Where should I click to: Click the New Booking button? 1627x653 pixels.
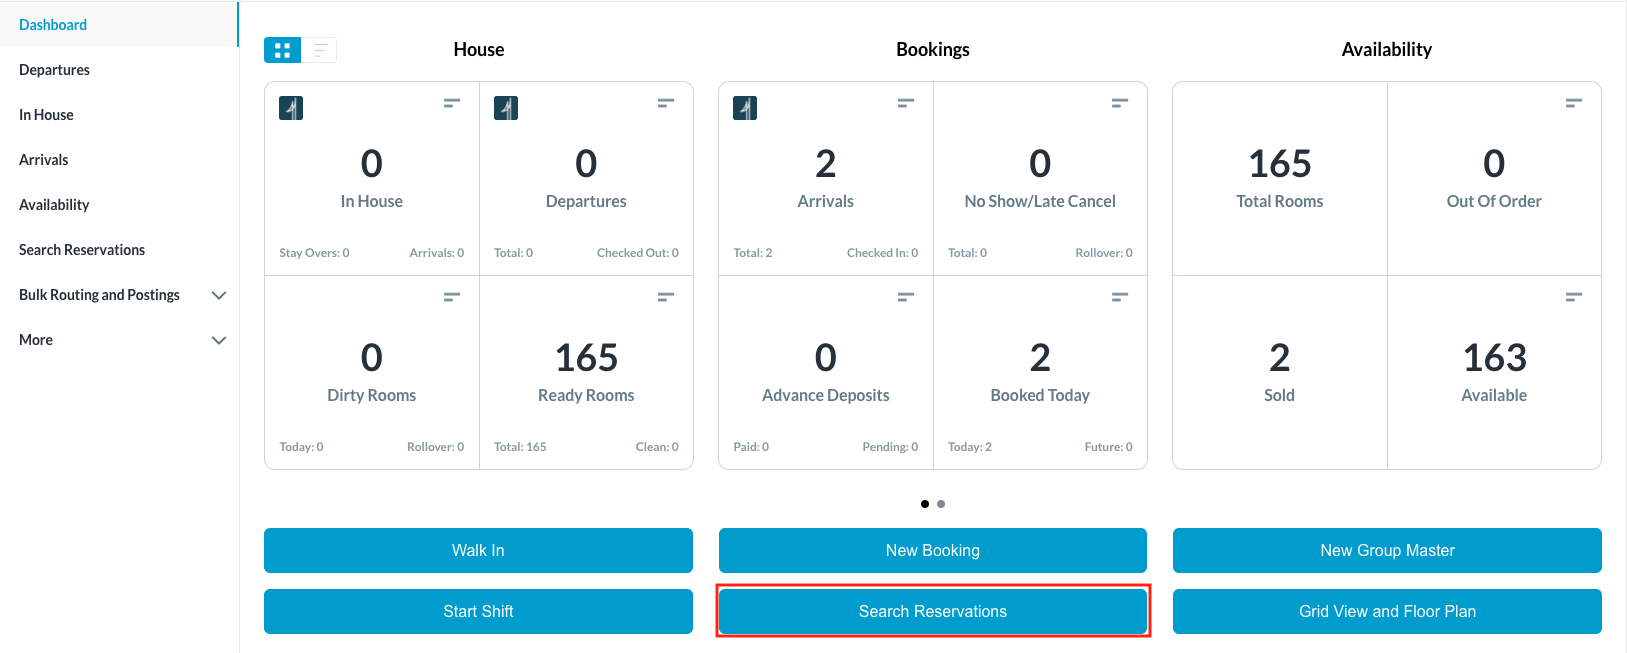coord(932,551)
